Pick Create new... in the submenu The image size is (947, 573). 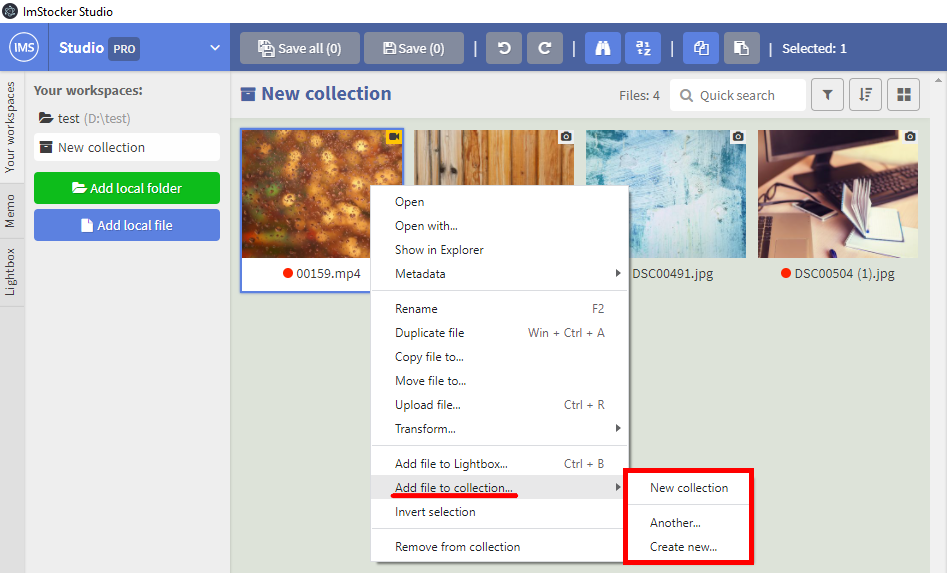(689, 547)
